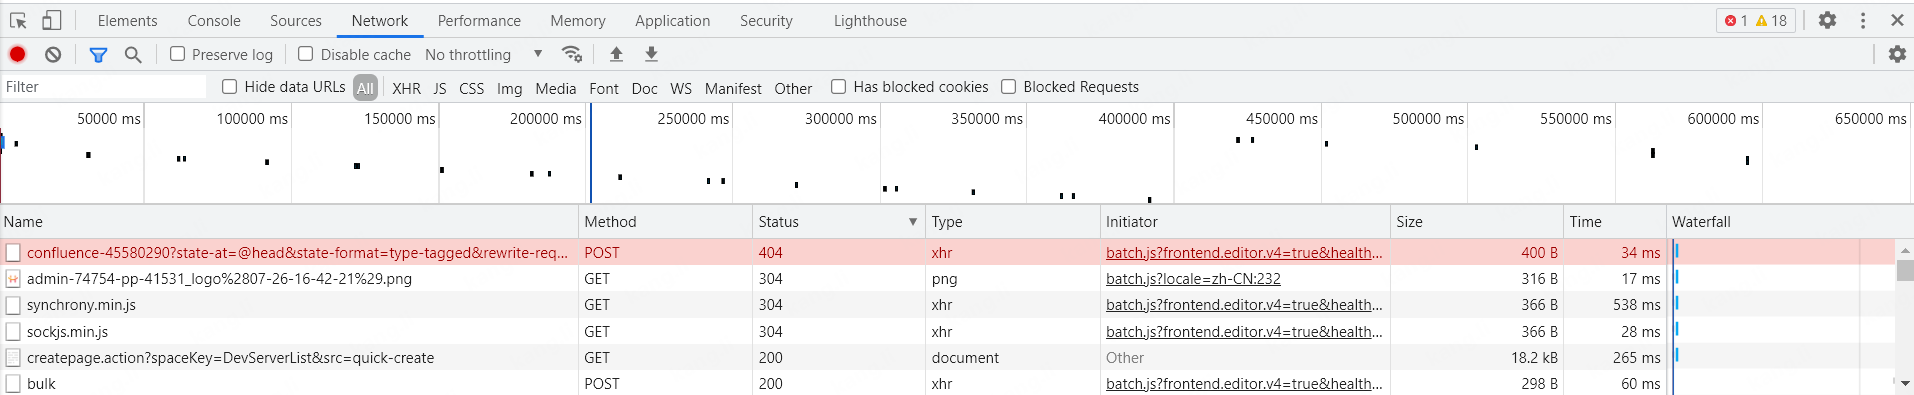
Task: Filter requests by WS
Action: point(681,88)
